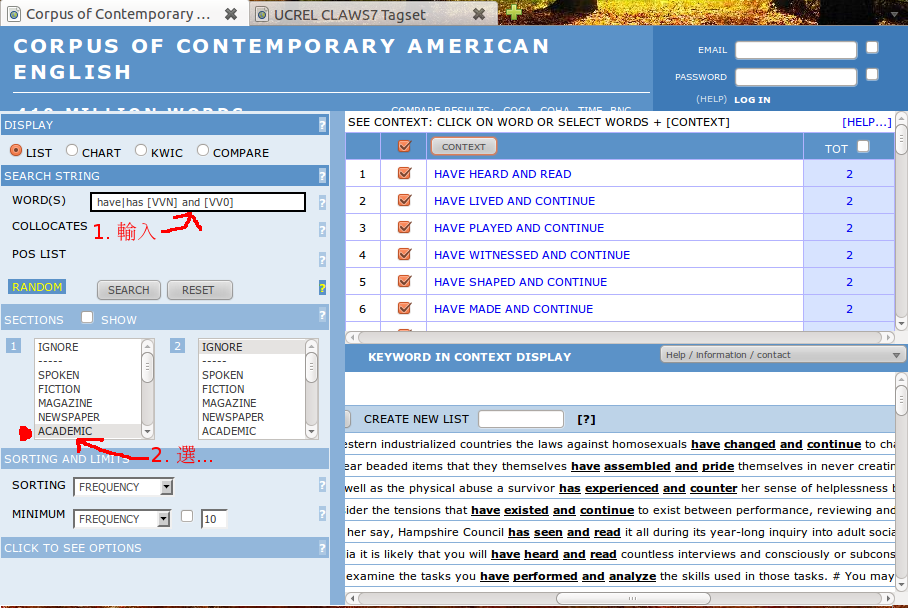The width and height of the screenshot is (908, 608).
Task: Switch to Corpus of Contemporary tab
Action: pos(118,14)
